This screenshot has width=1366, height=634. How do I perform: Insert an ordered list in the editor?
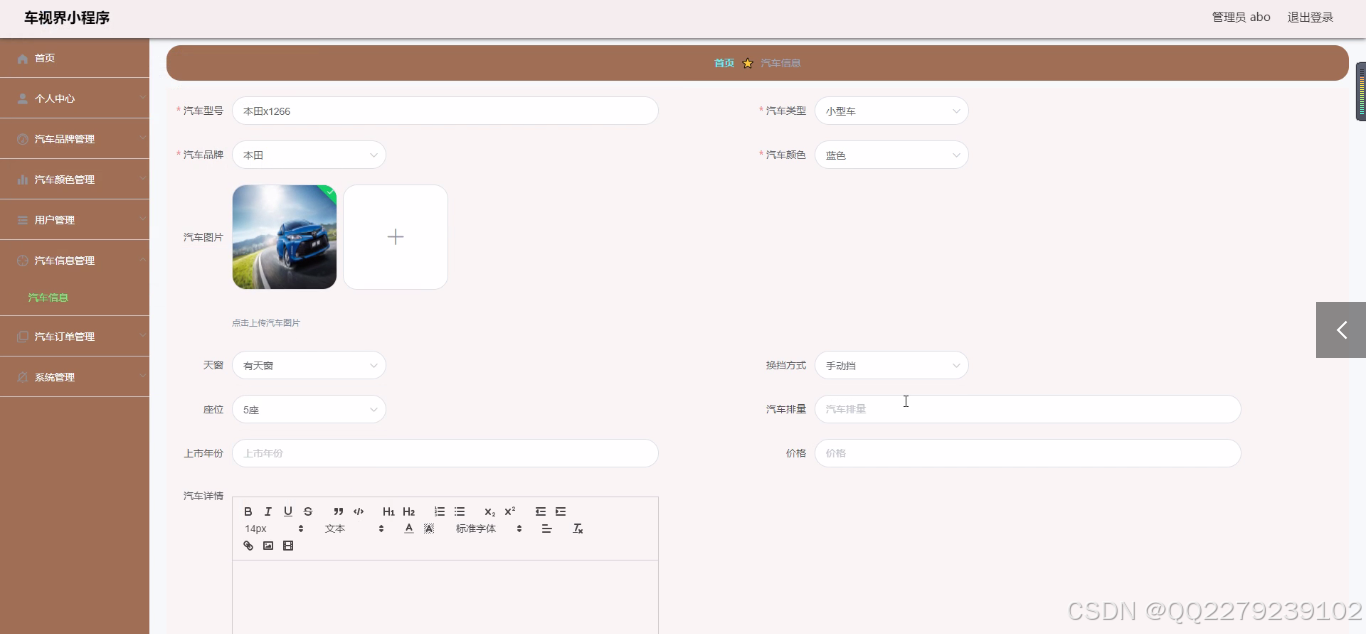coord(440,511)
